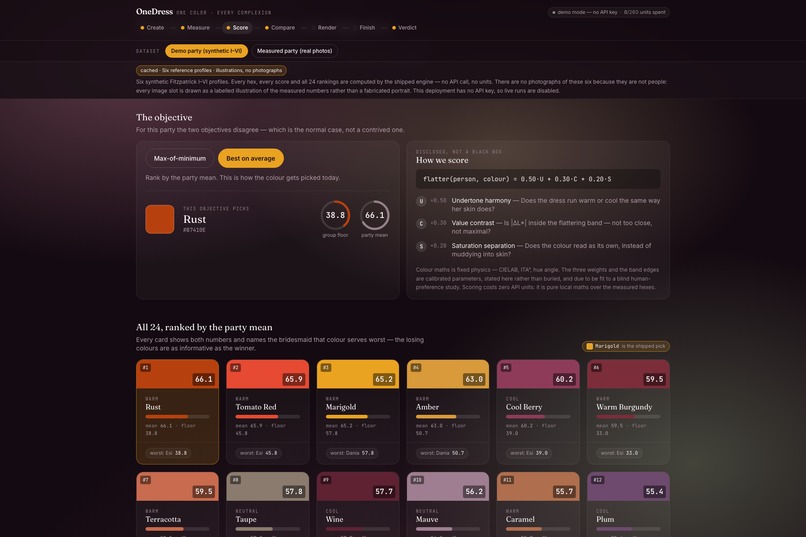Click the worst: Dania 57.8 chip
The image size is (806, 537).
click(x=352, y=453)
